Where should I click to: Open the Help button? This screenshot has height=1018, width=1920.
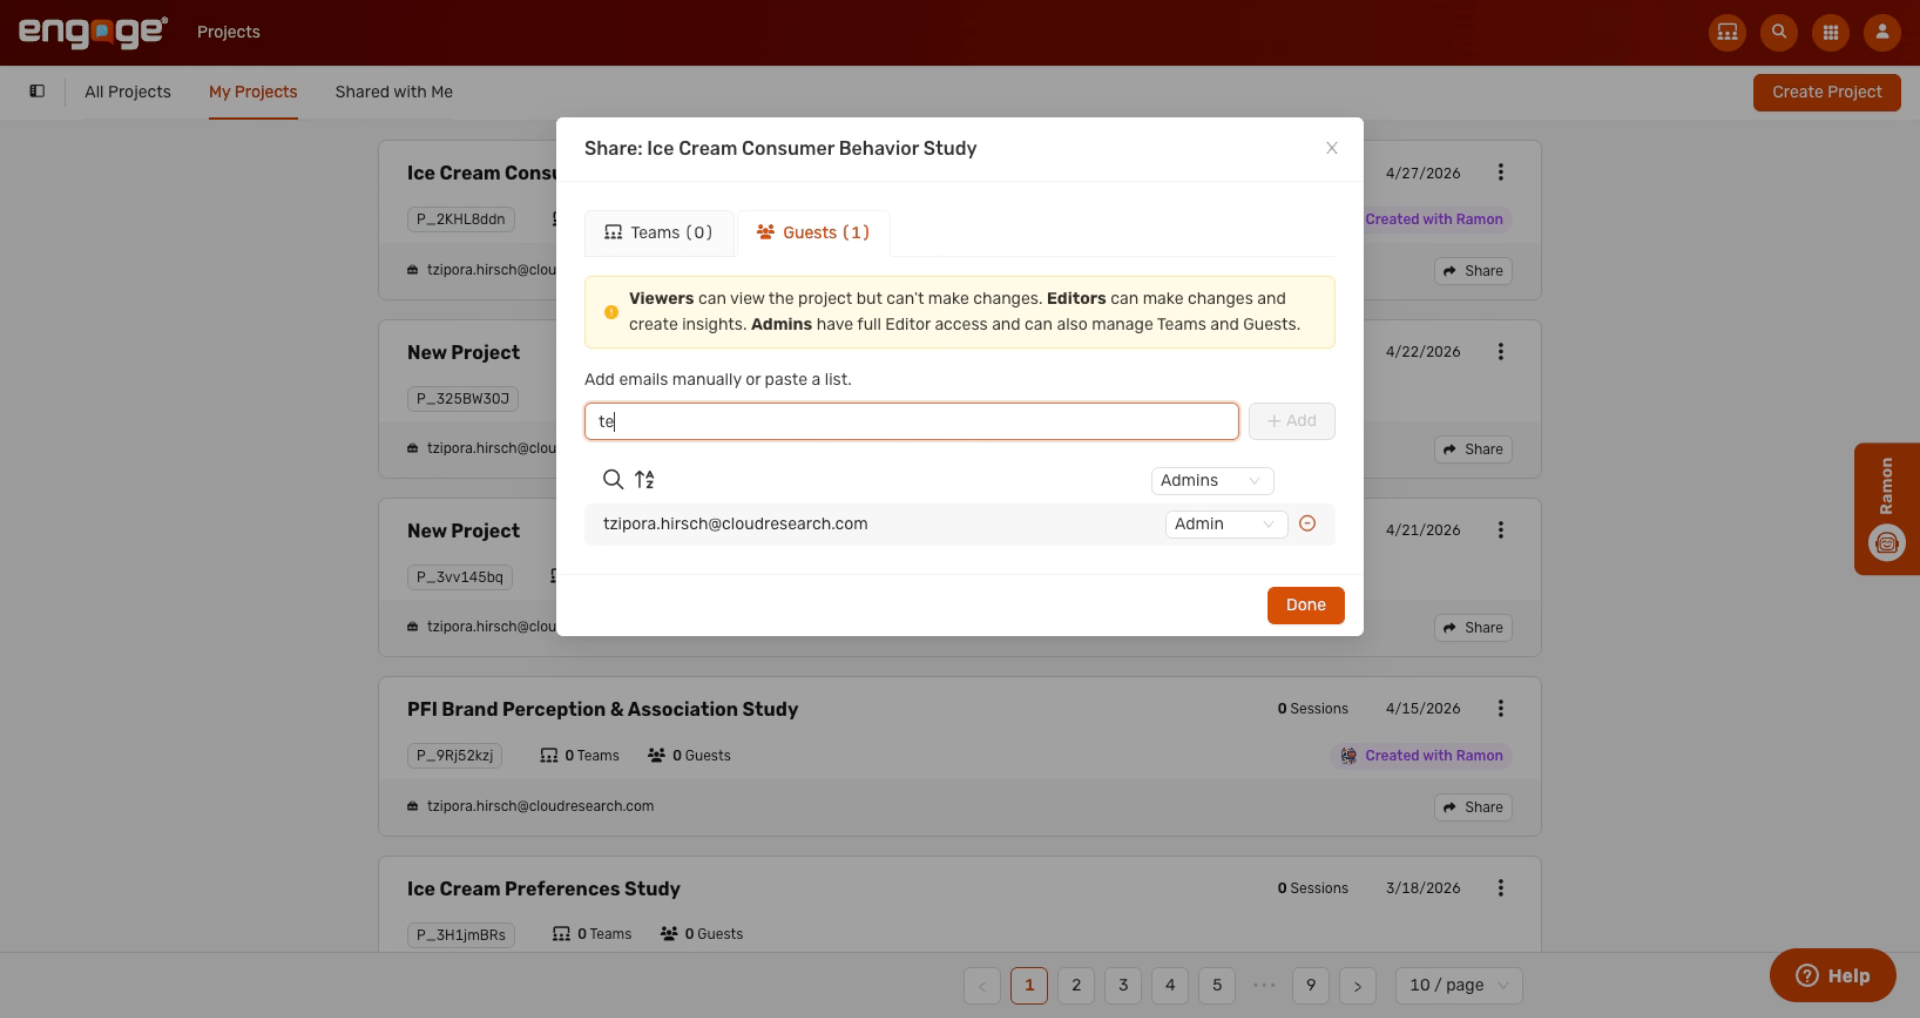[x=1832, y=976]
